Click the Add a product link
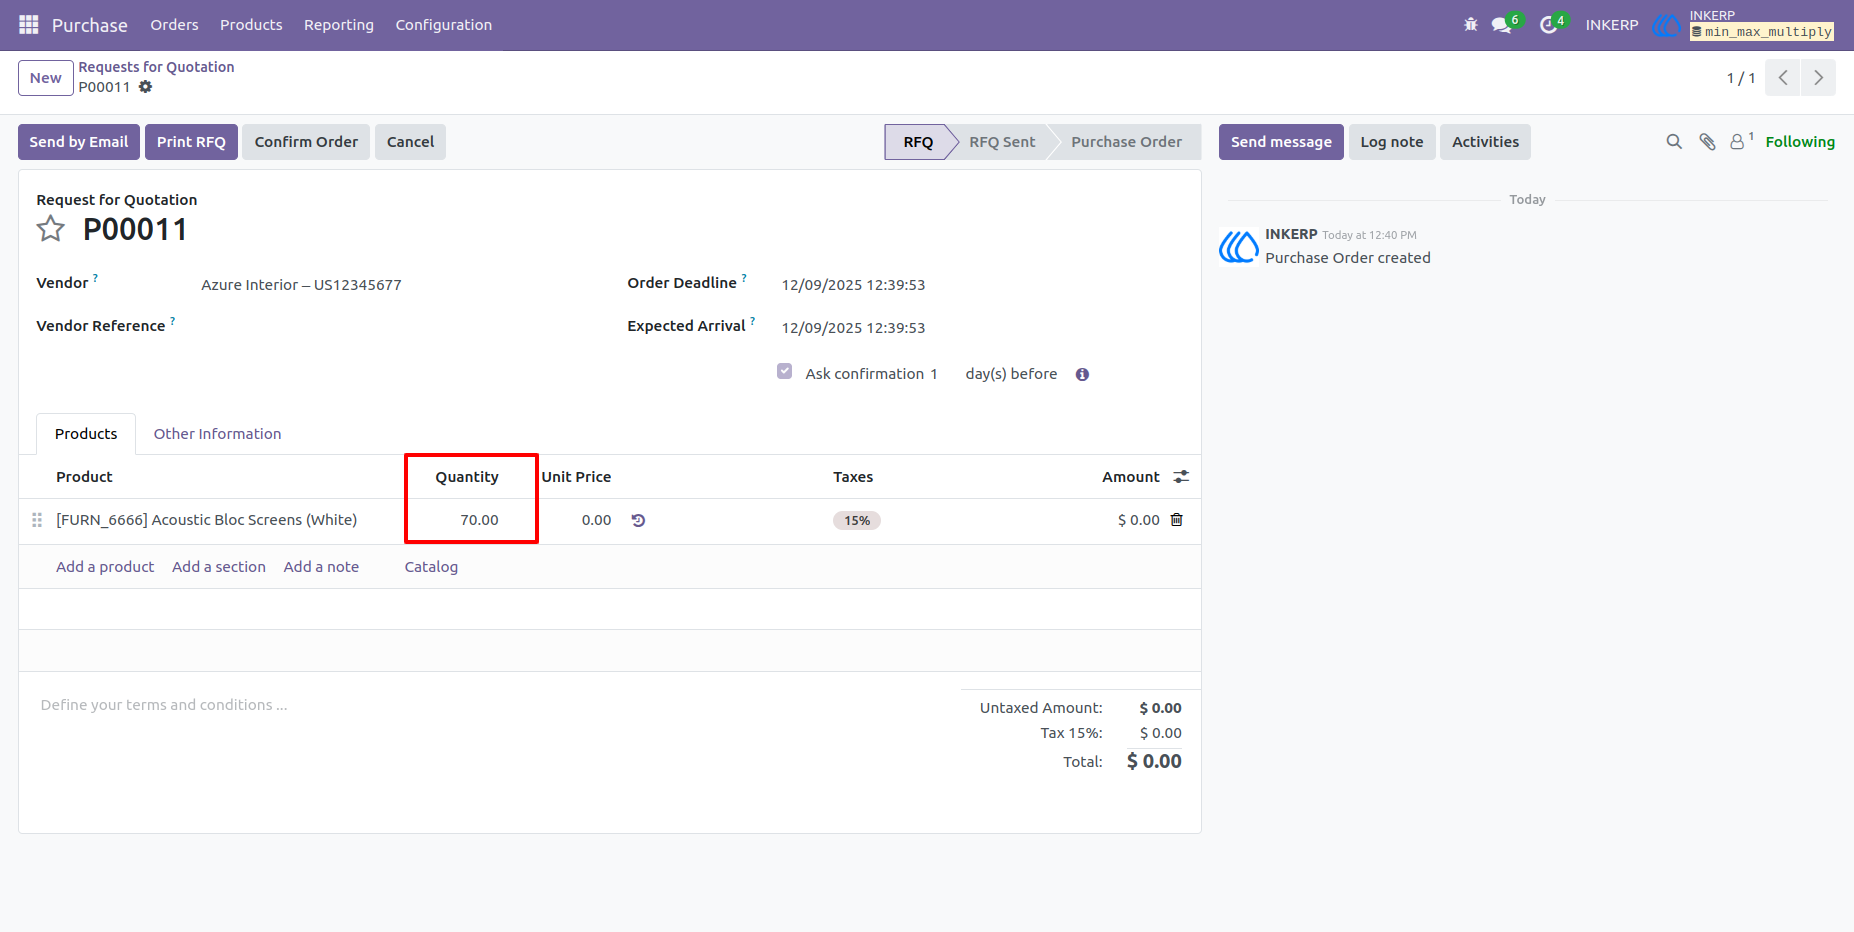Screen dimensions: 1854x932 point(105,567)
